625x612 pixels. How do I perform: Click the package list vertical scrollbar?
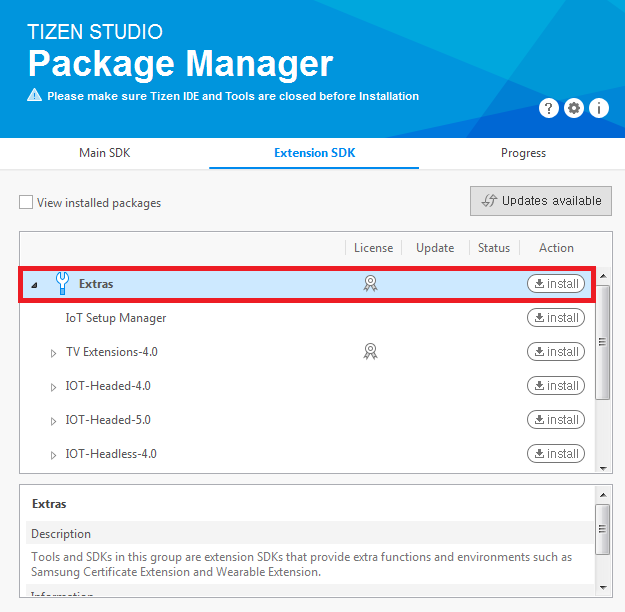coord(602,342)
